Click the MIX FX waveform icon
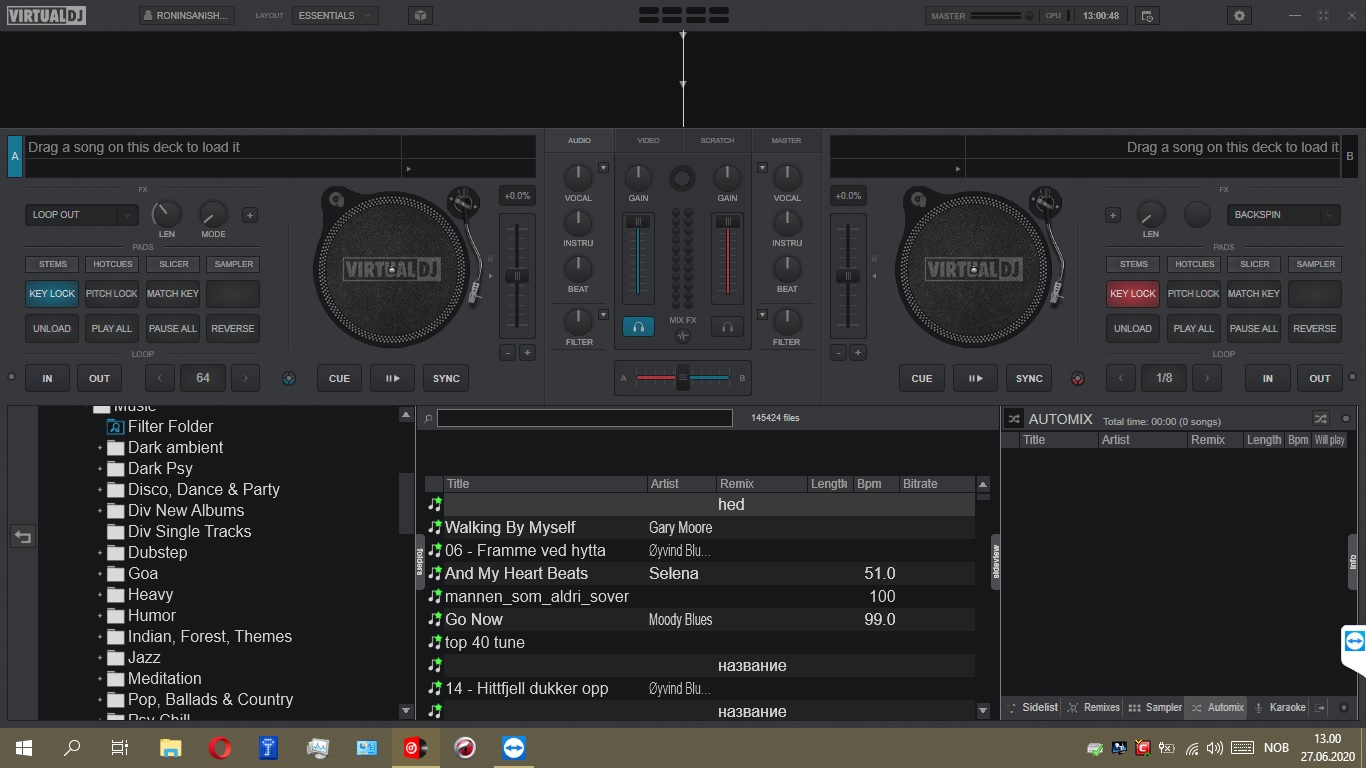This screenshot has height=768, width=1366. coord(683,336)
